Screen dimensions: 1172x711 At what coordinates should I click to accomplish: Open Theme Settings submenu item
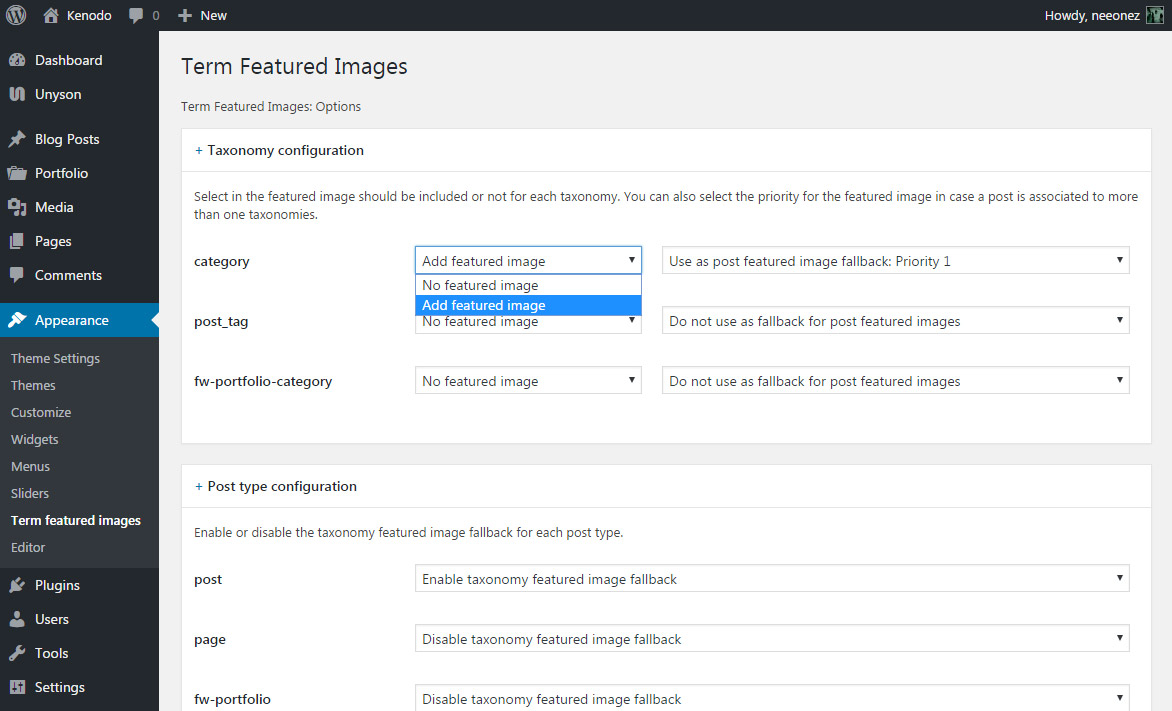(55, 358)
